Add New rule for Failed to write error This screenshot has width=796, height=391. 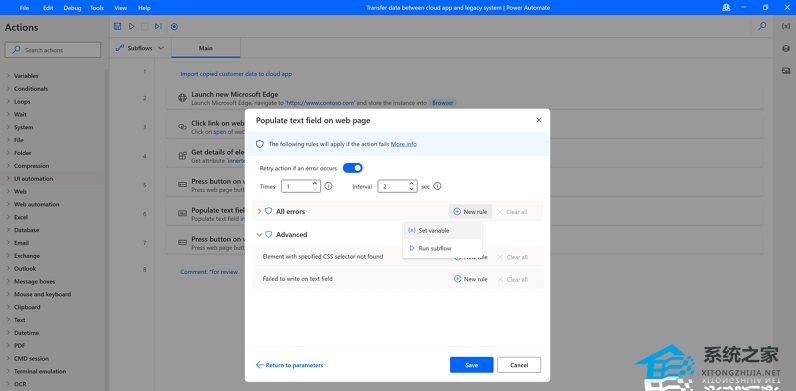[470, 279]
